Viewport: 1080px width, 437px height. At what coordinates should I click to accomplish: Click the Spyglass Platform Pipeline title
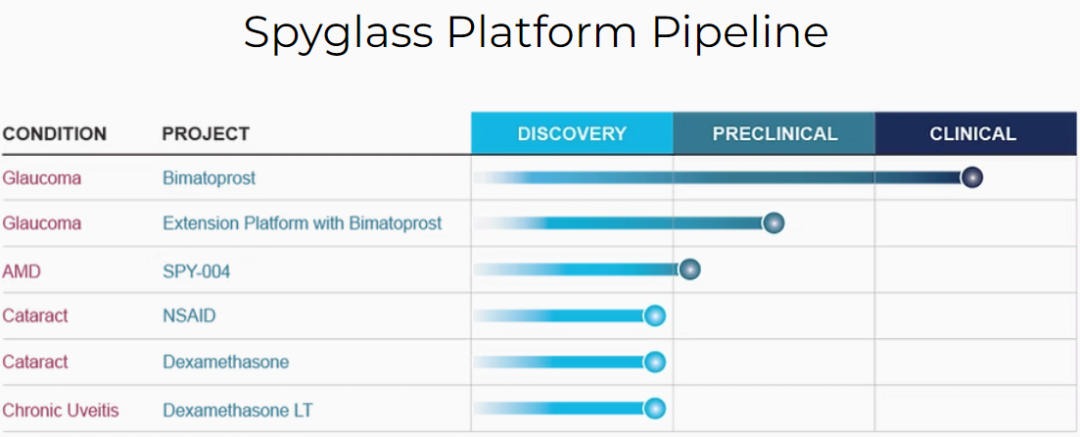tap(536, 32)
